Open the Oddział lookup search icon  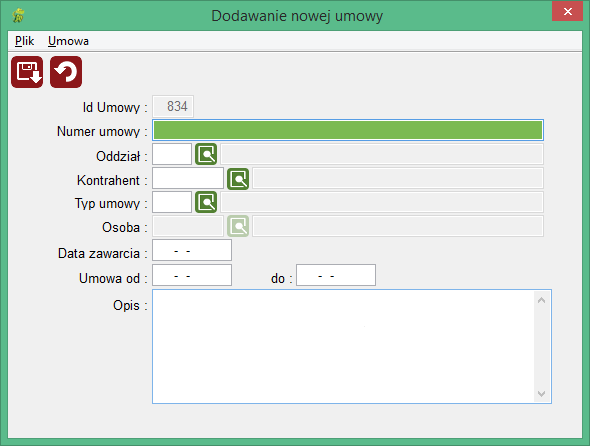coord(206,154)
